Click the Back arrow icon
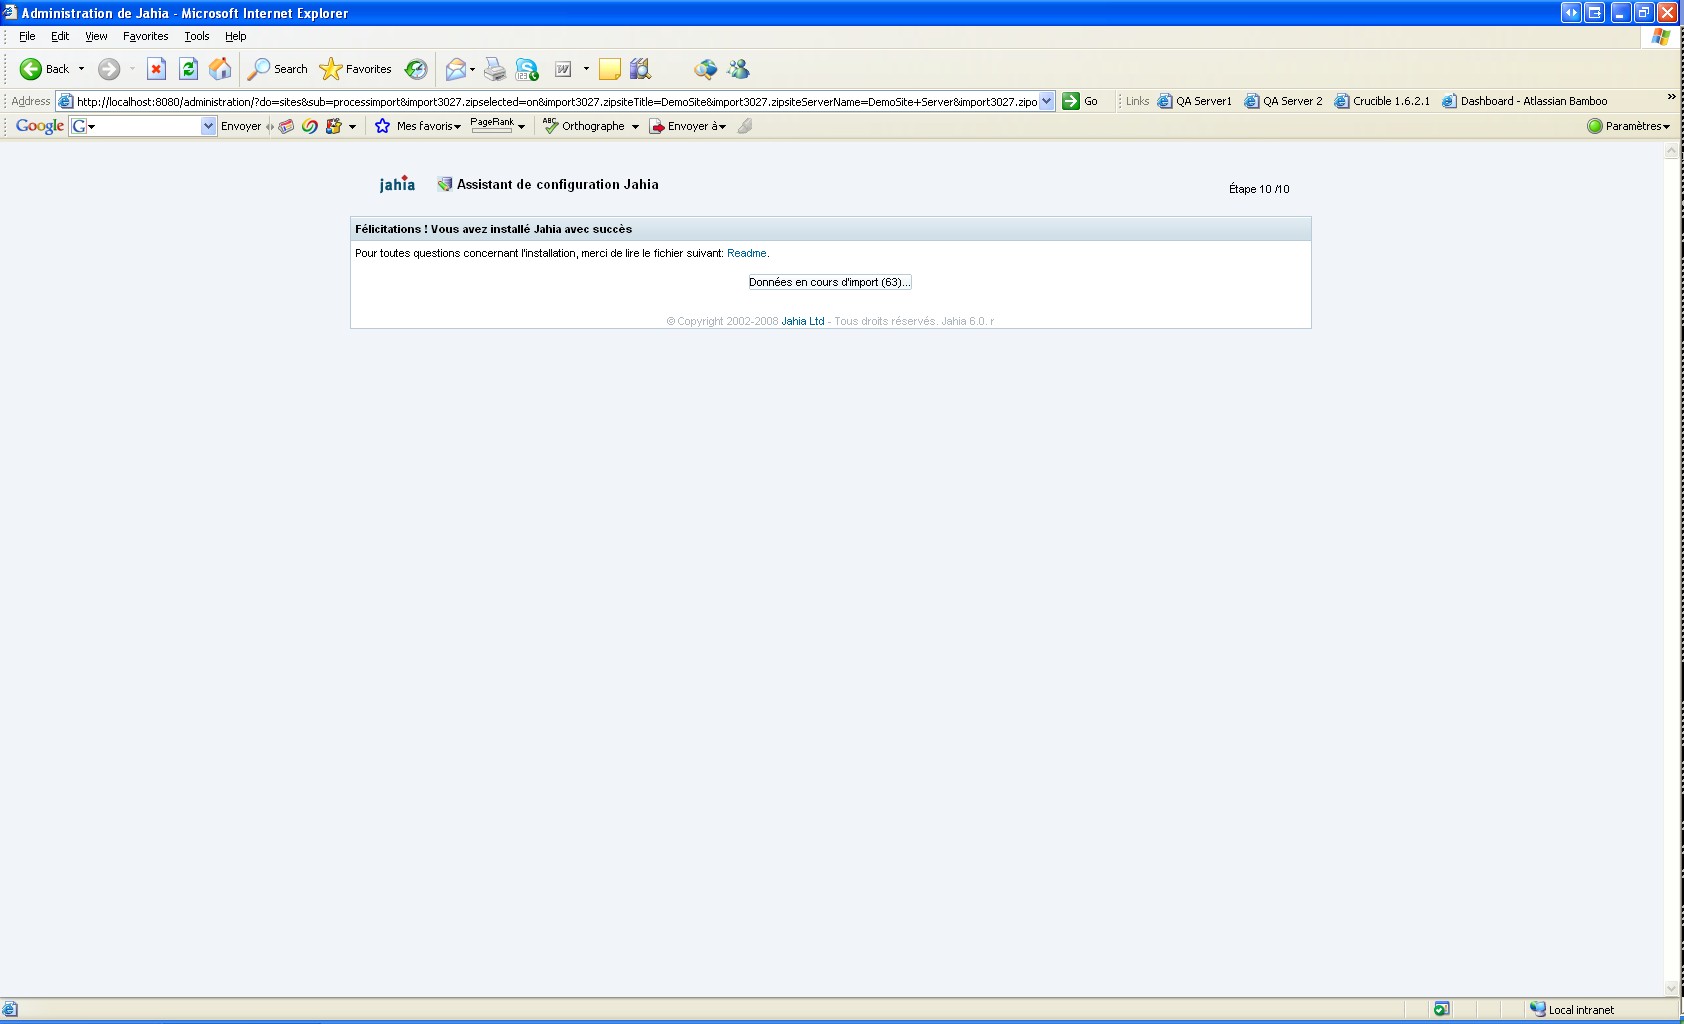The height and width of the screenshot is (1024, 1684). 31,69
